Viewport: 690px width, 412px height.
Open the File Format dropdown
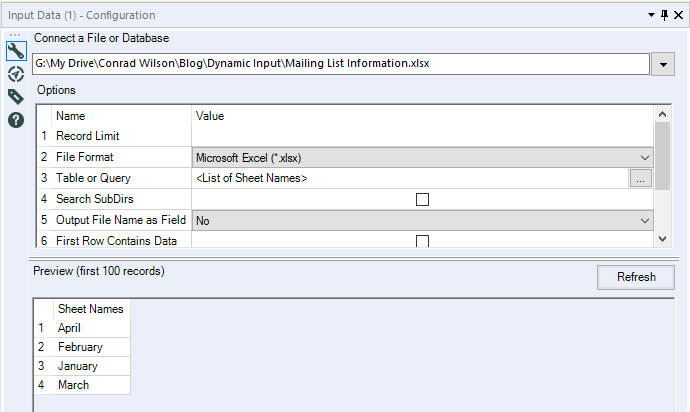click(x=422, y=157)
